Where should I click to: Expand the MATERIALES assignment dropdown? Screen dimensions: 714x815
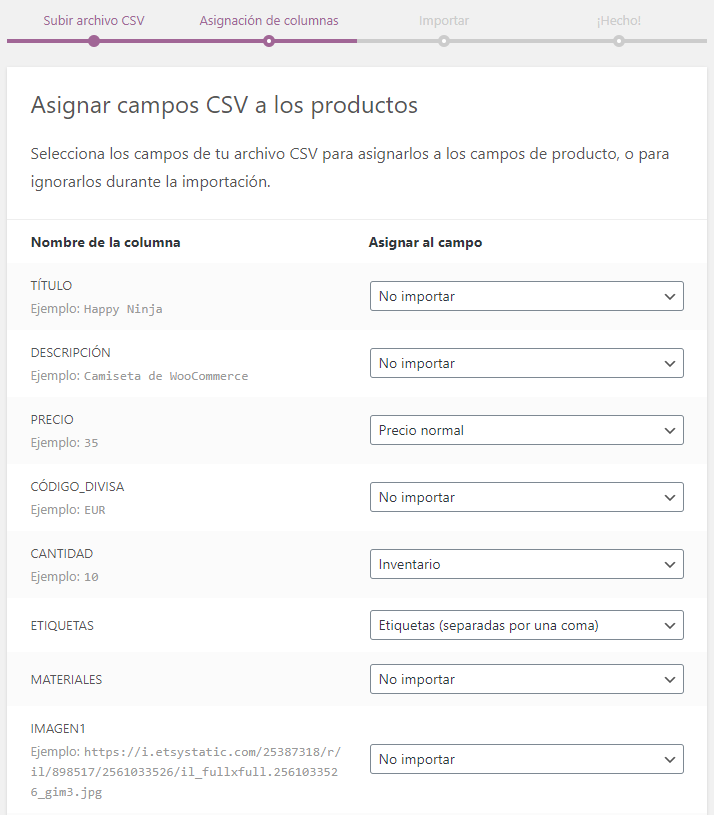(x=526, y=679)
